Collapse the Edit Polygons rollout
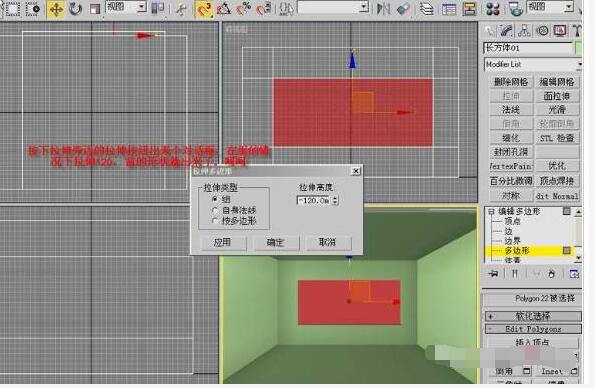 (x=533, y=329)
